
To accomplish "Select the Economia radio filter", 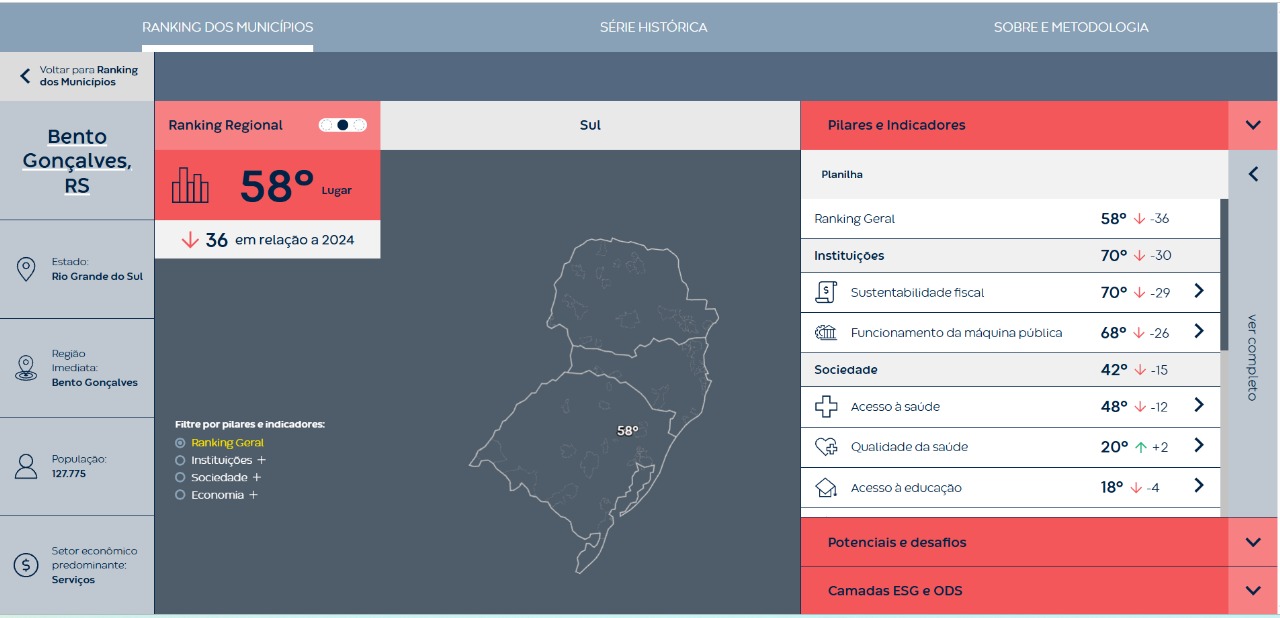I will point(180,495).
